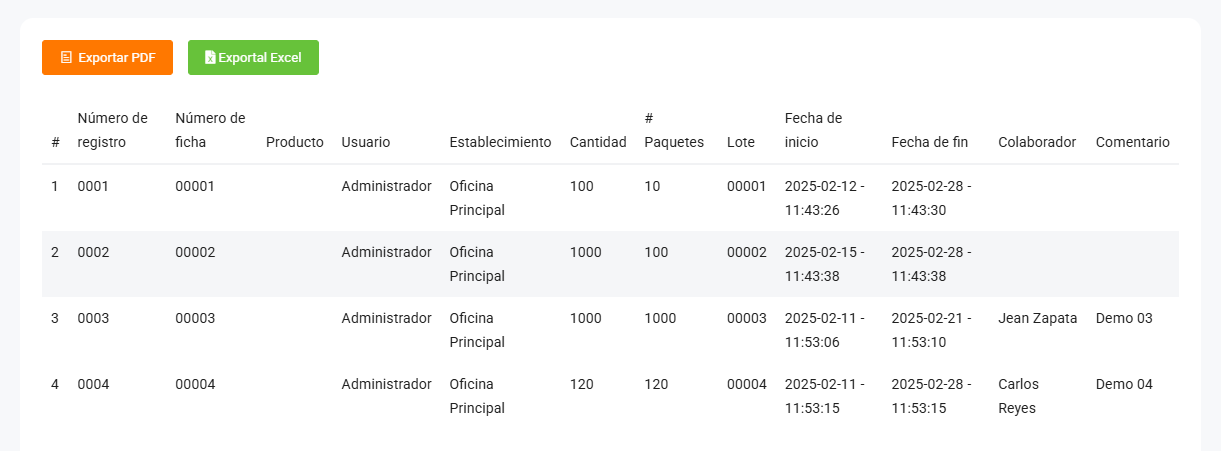
Task: Select registro number 0001 cell
Action: 92,186
